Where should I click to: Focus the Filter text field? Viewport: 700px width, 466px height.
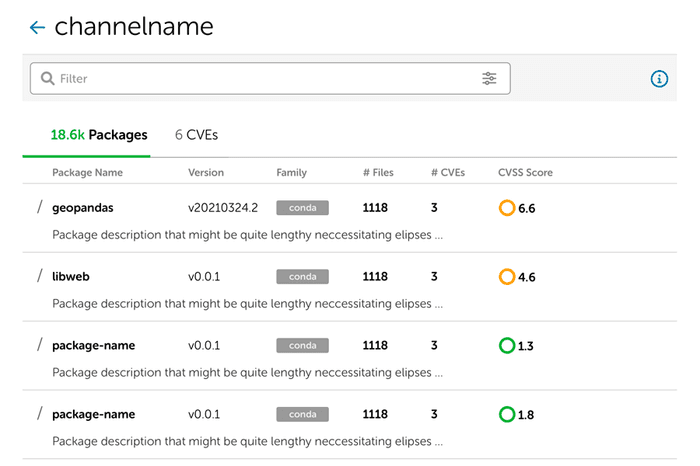[x=260, y=78]
